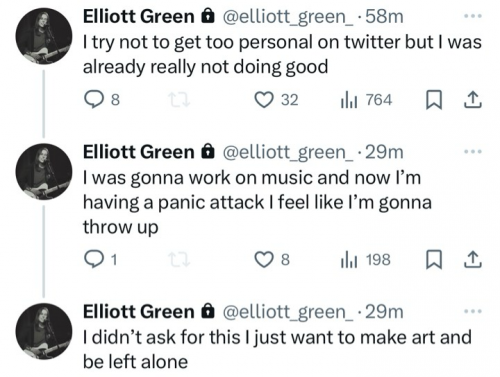Open replies on the 58m tweet
Image resolution: width=500 pixels, height=377 pixels.
[101, 100]
